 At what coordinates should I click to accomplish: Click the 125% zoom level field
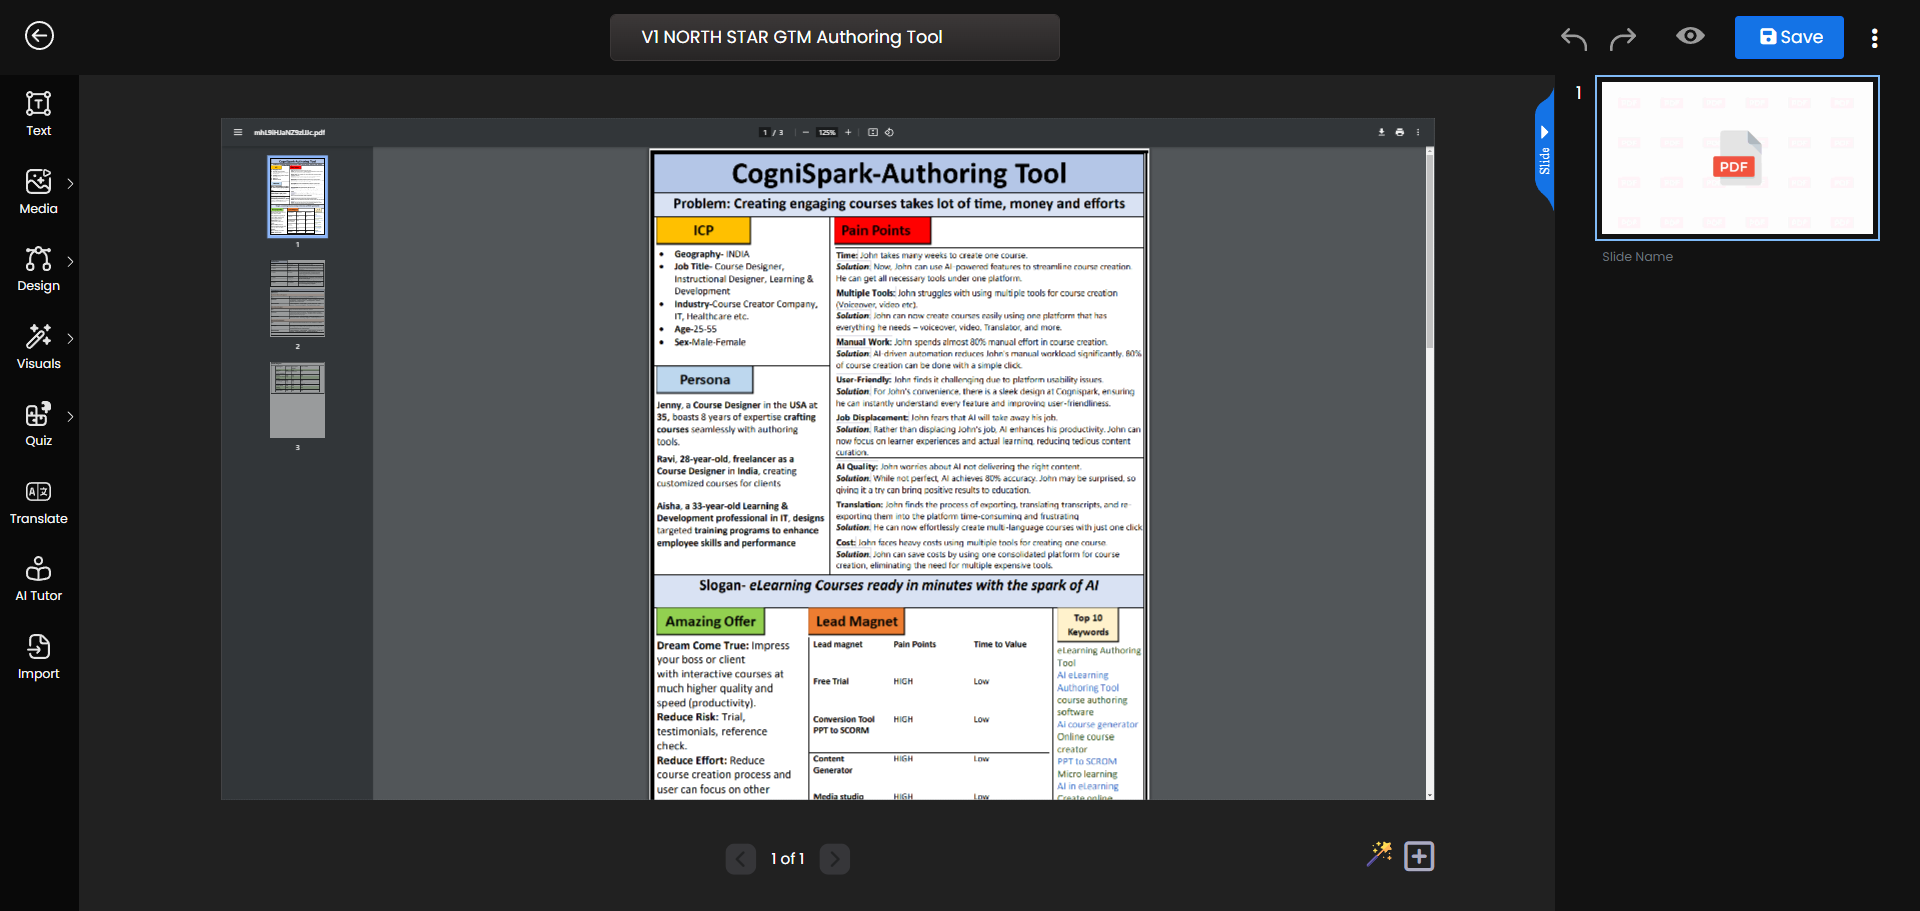tap(827, 132)
